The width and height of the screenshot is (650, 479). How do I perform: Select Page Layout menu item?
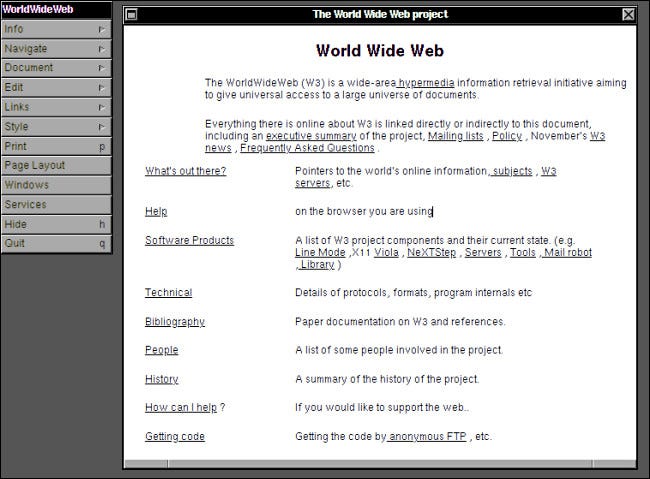56,165
